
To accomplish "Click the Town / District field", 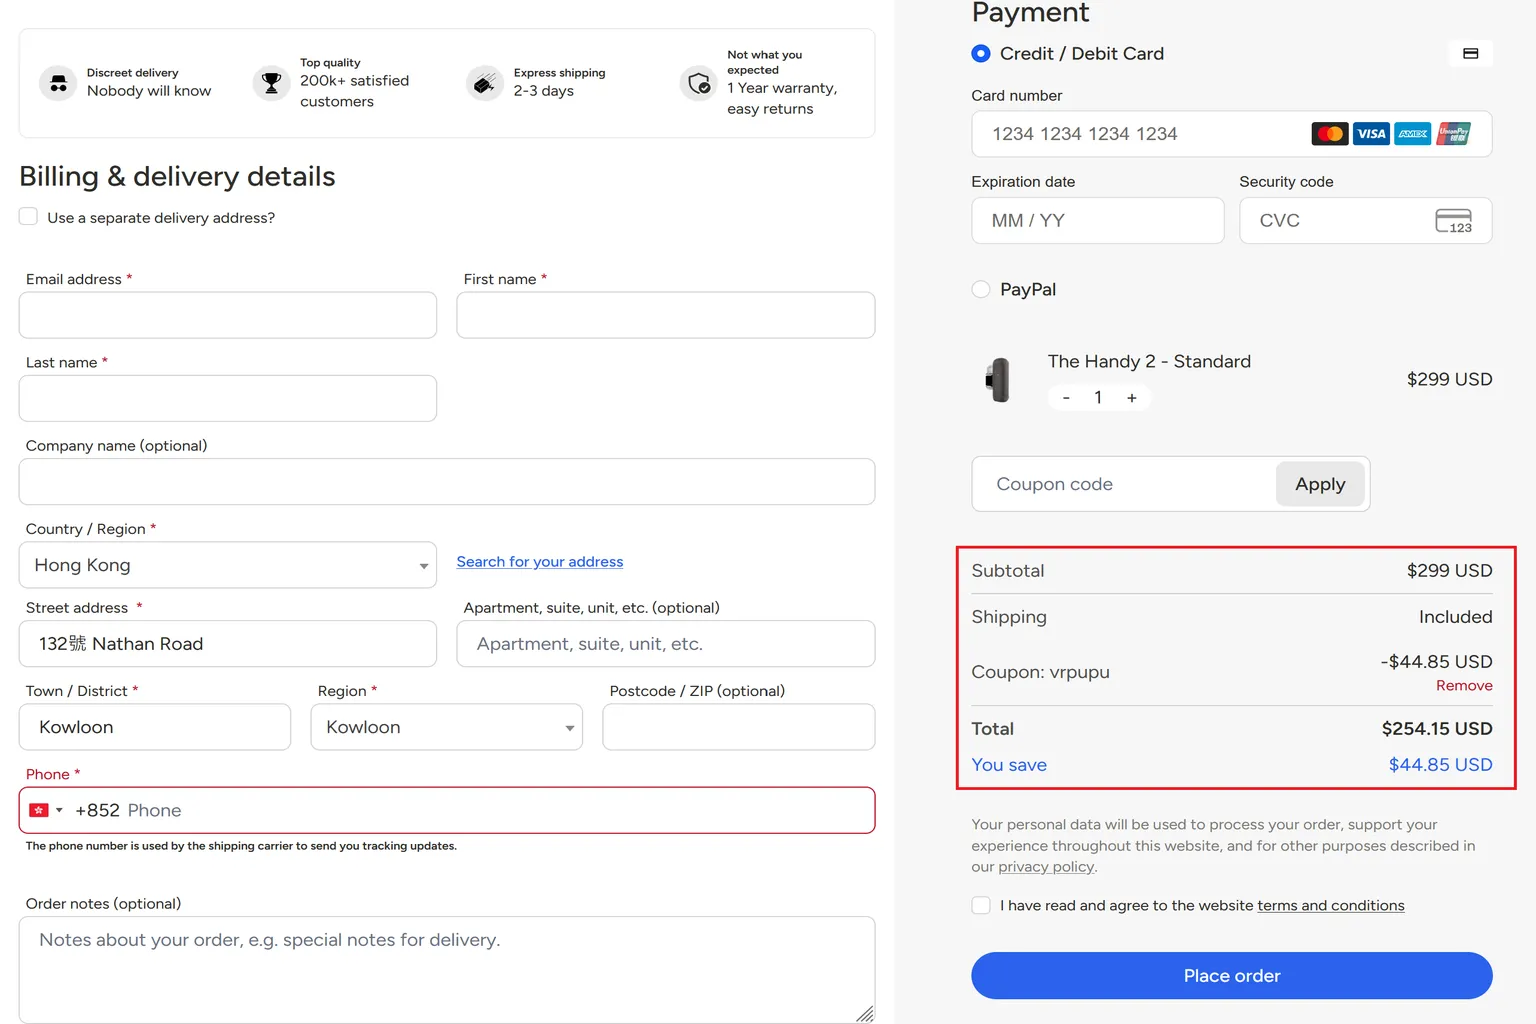I will 155,727.
